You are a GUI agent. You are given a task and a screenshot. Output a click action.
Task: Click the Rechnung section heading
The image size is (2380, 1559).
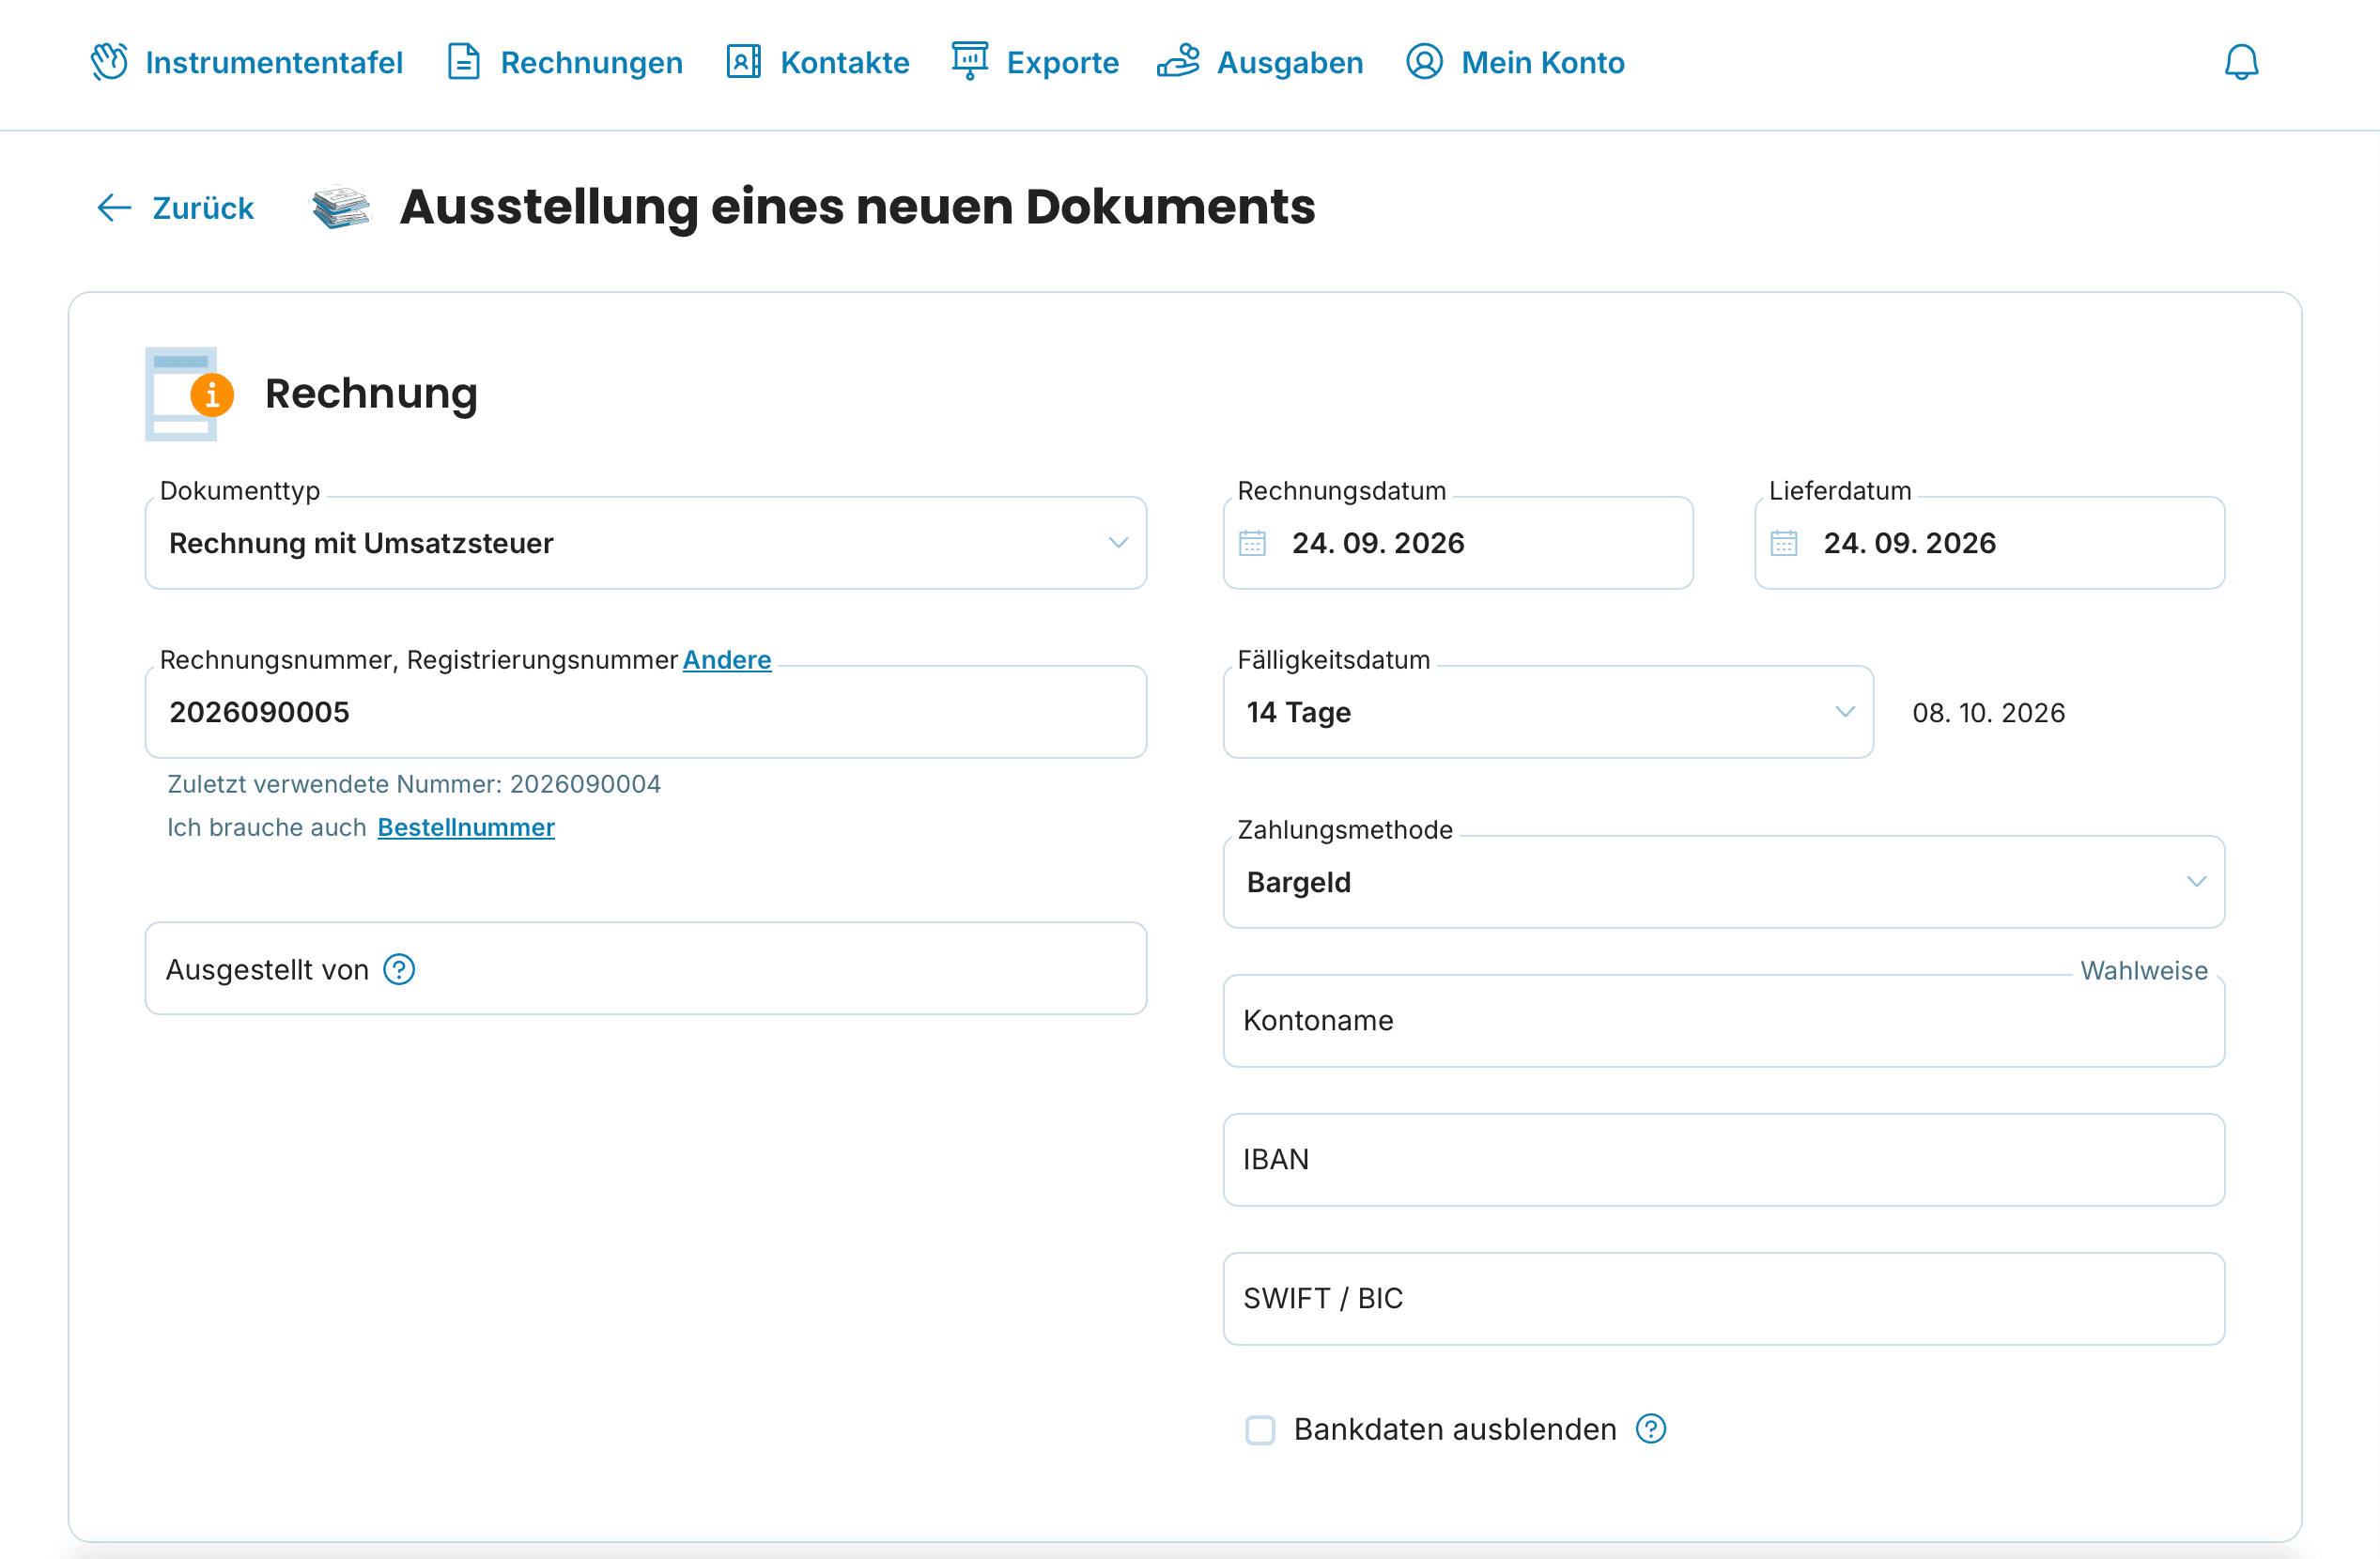371,393
